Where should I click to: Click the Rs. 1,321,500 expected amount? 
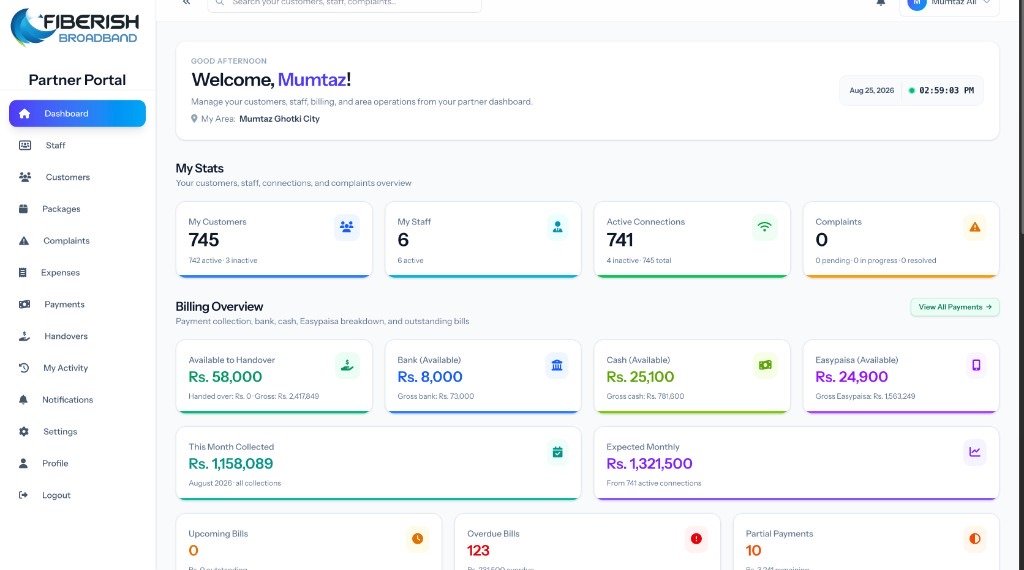click(649, 464)
